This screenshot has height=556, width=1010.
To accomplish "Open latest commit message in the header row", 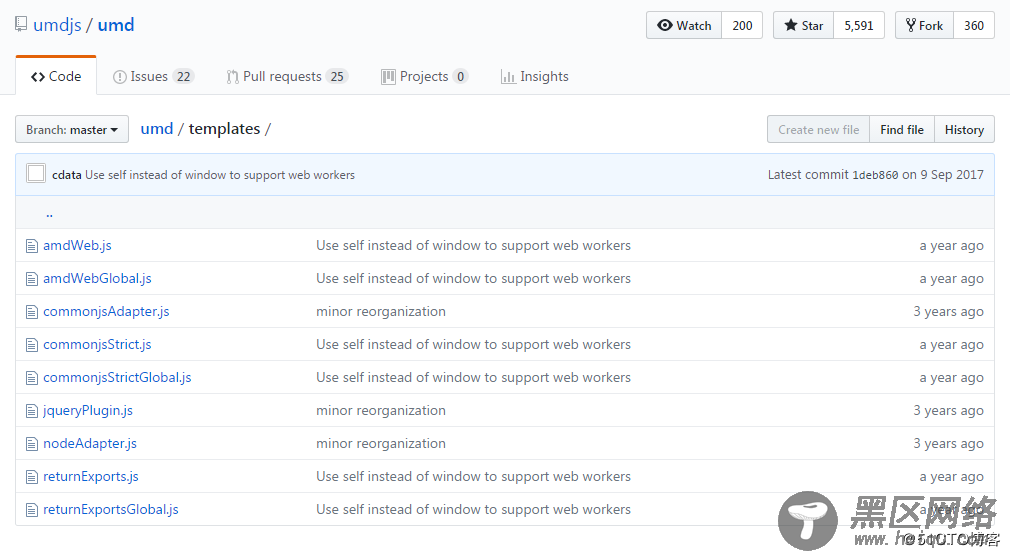I will click(220, 175).
